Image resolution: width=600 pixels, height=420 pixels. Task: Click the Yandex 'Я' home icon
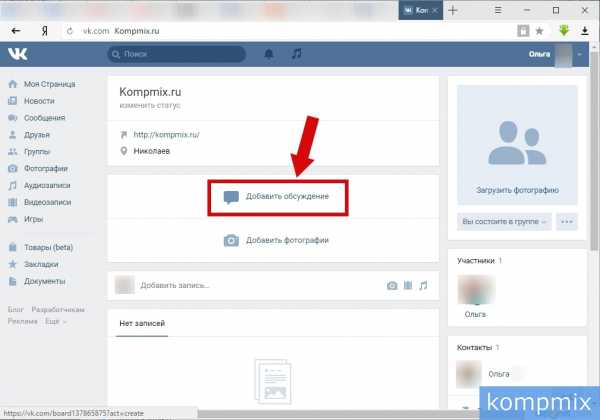pos(44,31)
